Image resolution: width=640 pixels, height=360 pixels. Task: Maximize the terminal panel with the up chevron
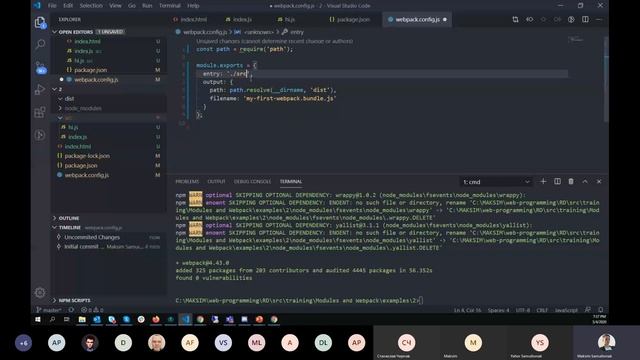point(585,182)
